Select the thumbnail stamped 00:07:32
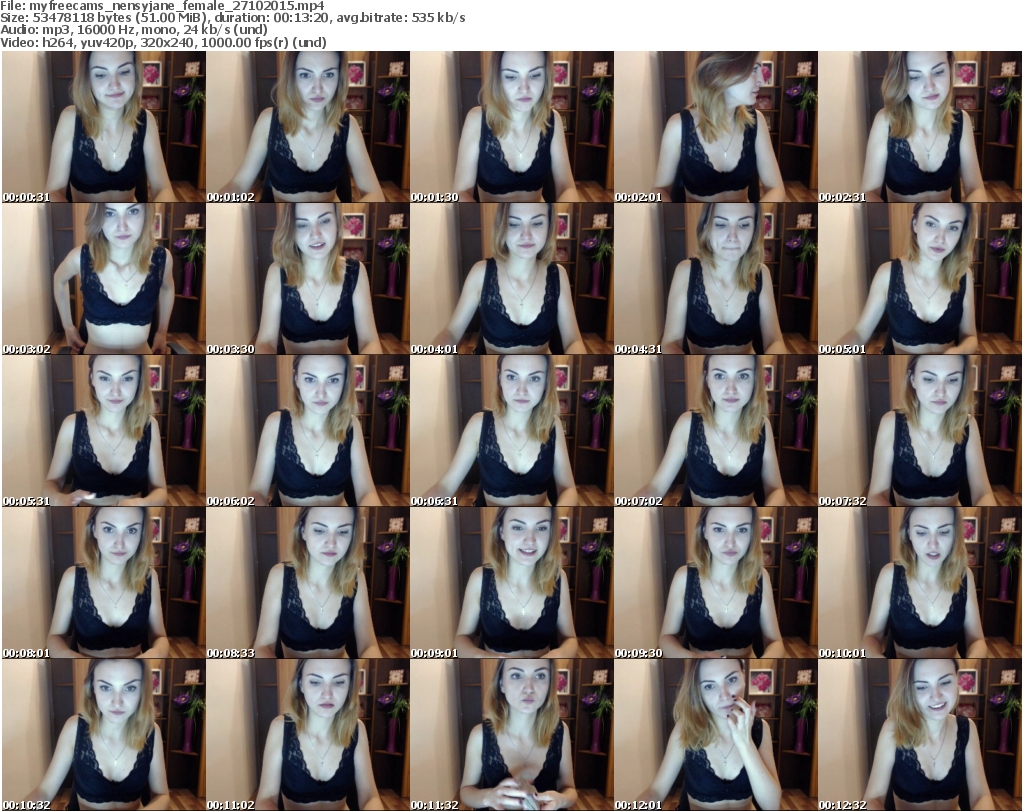Image resolution: width=1024 pixels, height=811 pixels. pyautogui.click(x=920, y=431)
